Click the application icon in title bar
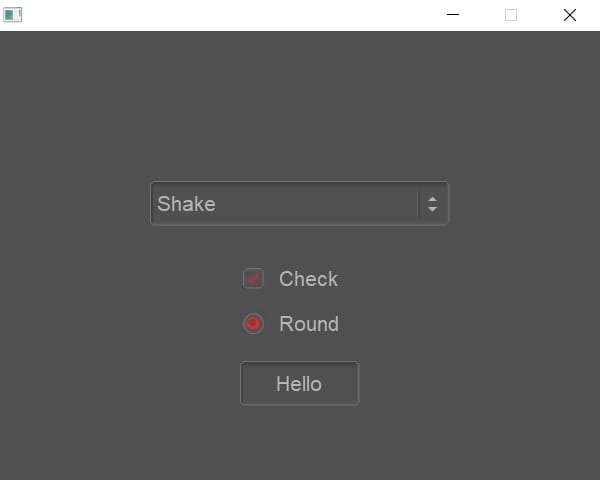600x480 pixels. (x=13, y=15)
